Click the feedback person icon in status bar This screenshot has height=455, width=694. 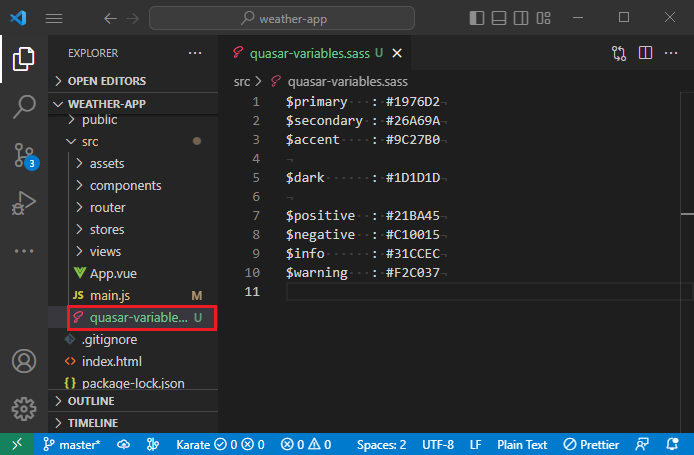642,444
